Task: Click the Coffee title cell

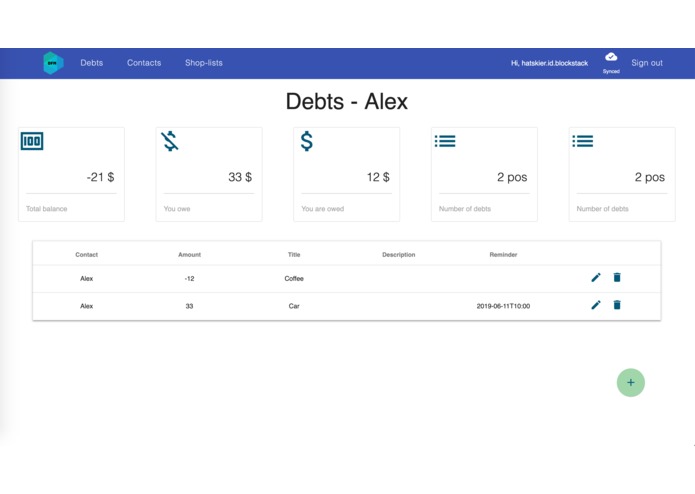Action: click(x=294, y=279)
